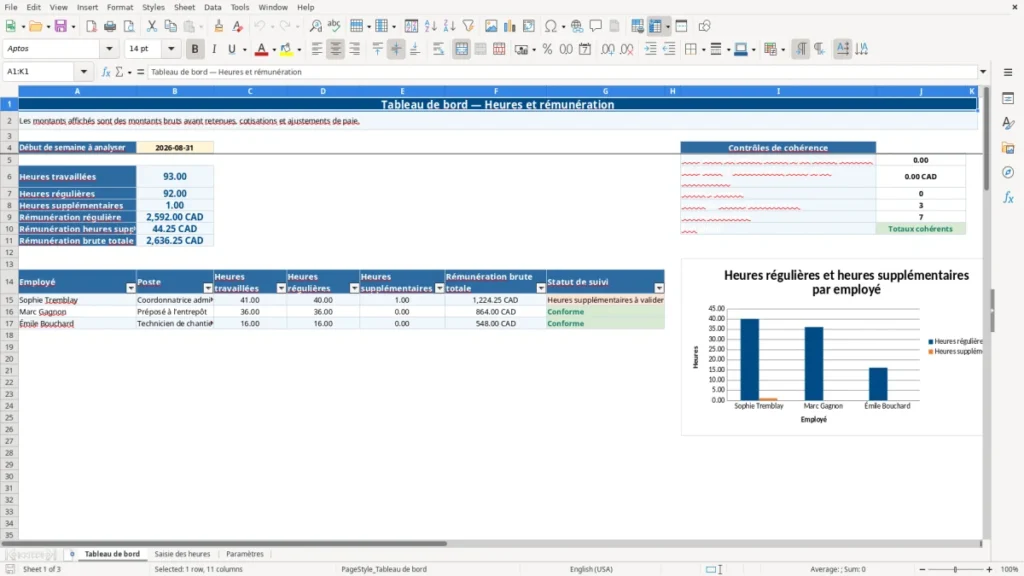Cut selected cells with scissors icon

152,26
